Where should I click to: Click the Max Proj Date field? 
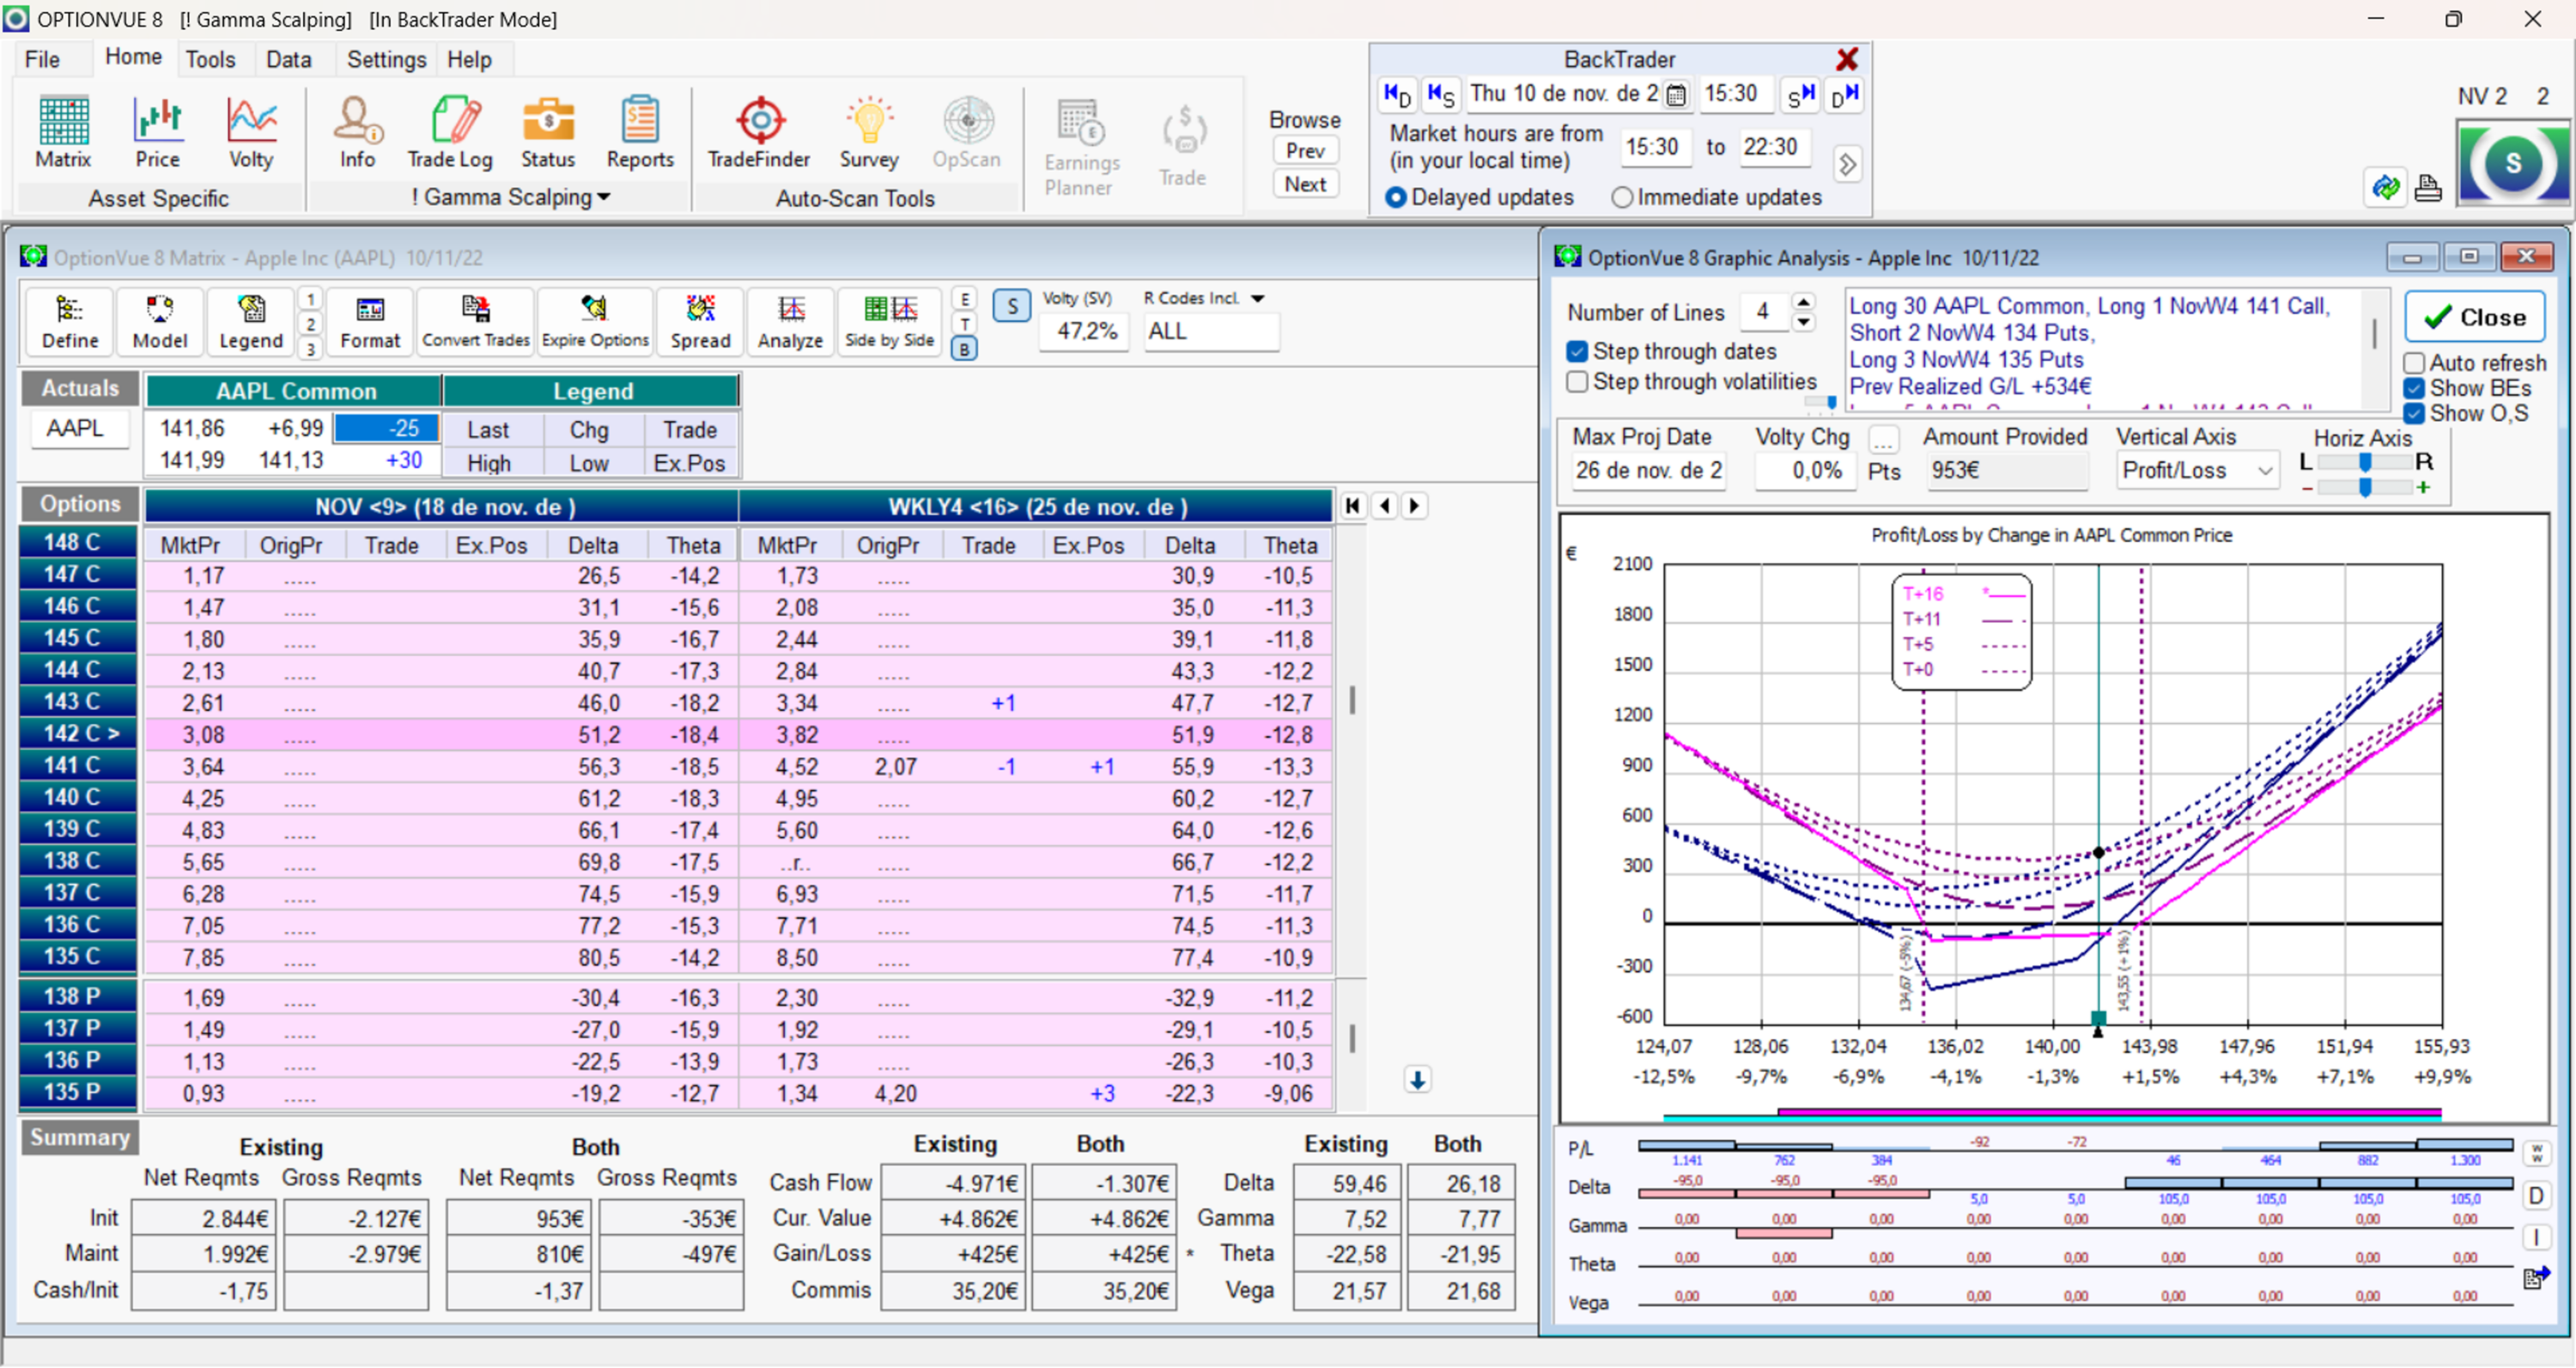pyautogui.click(x=1648, y=470)
